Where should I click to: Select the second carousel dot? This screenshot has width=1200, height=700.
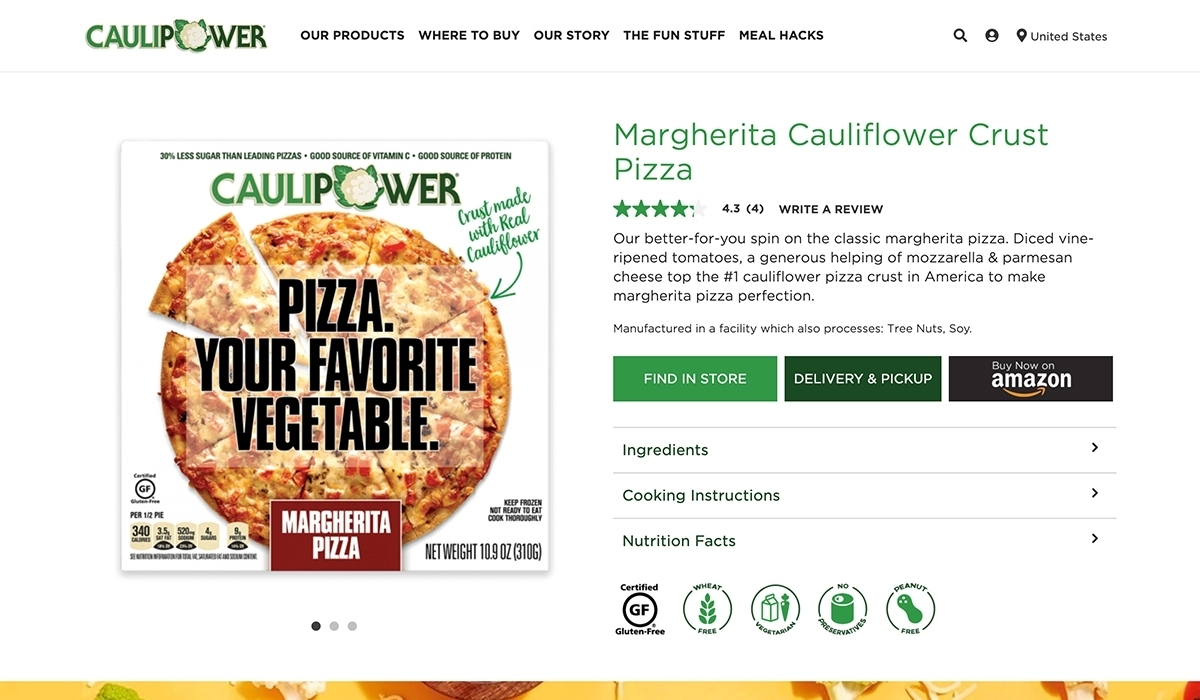tap(334, 626)
